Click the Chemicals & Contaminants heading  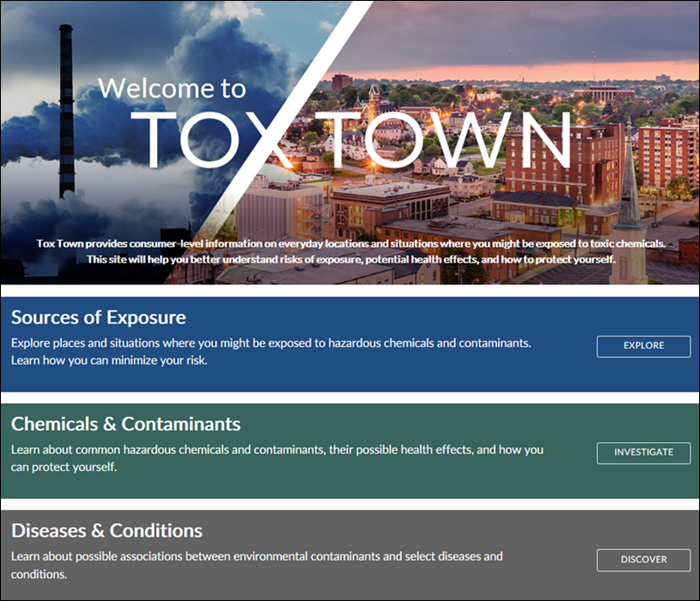pos(126,424)
